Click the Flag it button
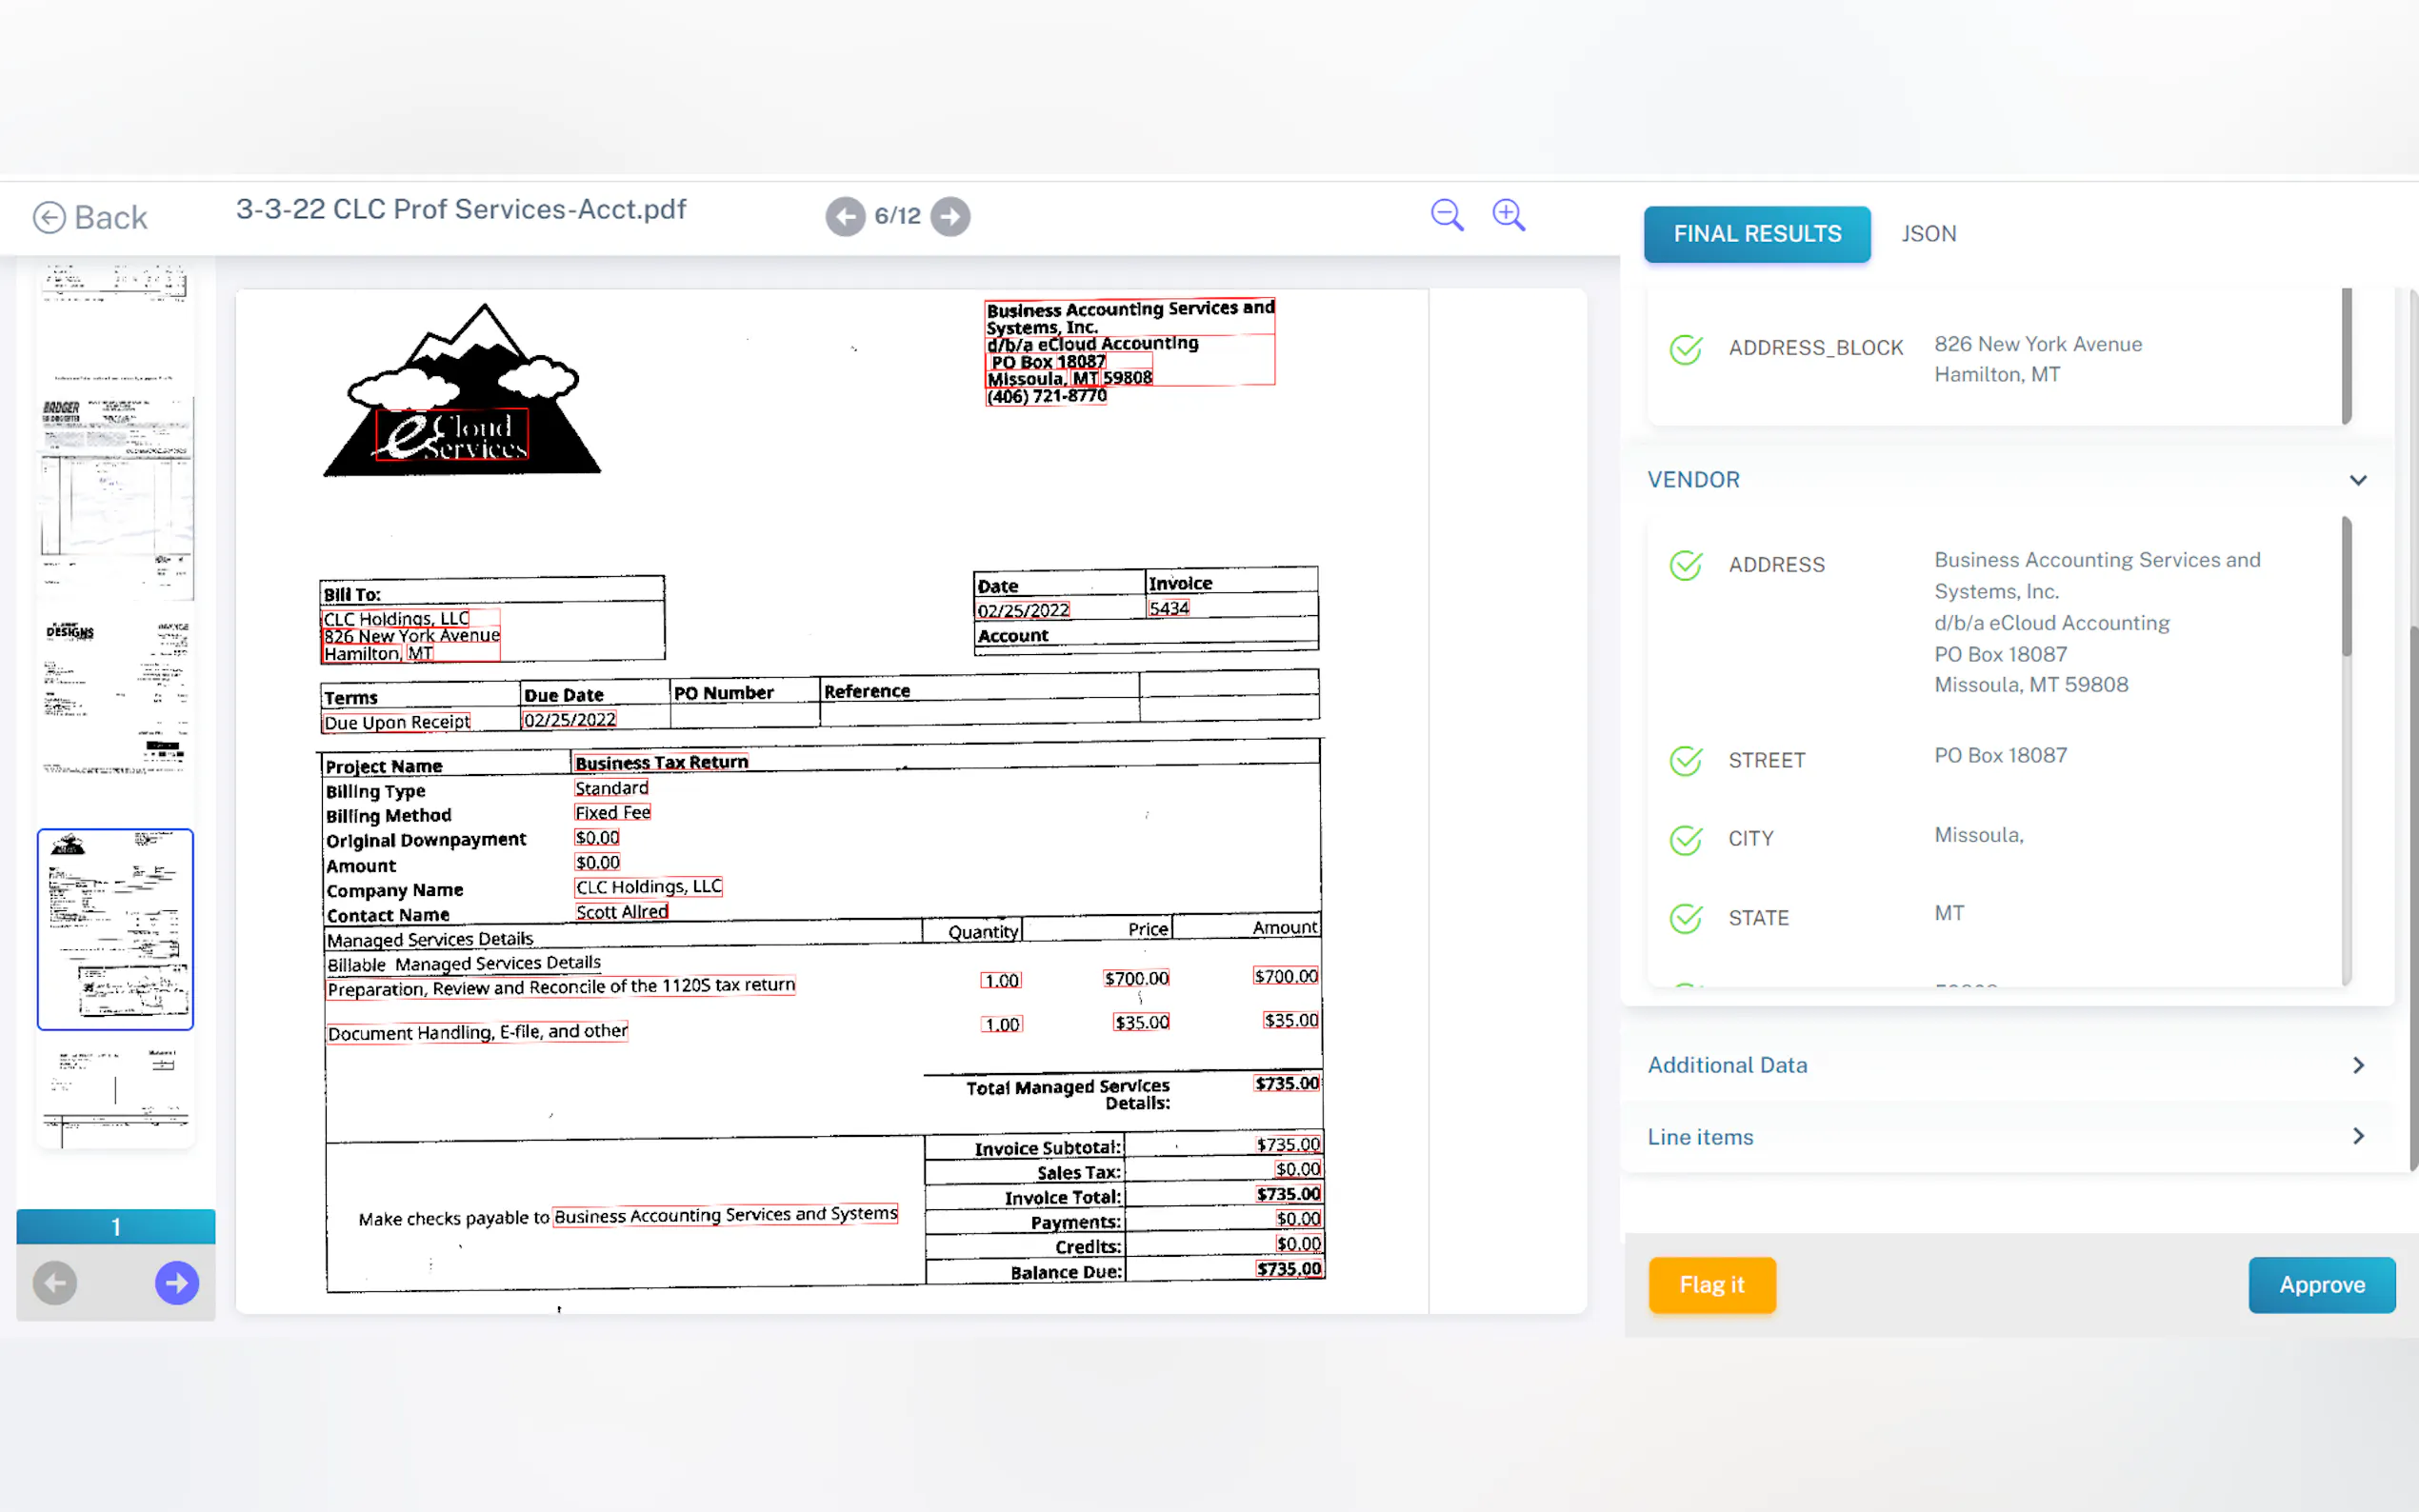This screenshot has height=1512, width=2419. 1711,1285
